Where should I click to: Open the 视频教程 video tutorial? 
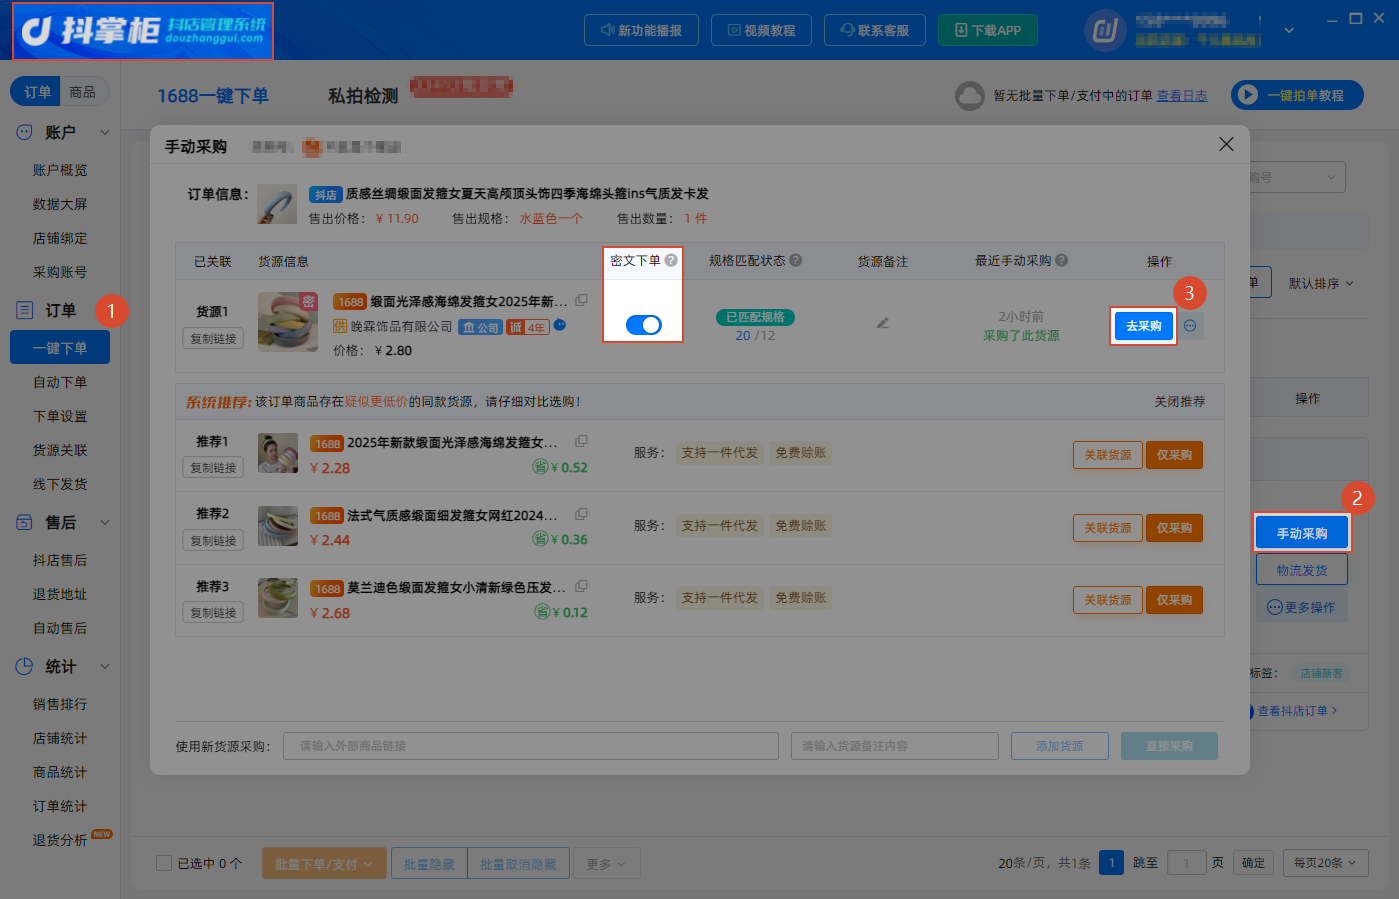coord(761,30)
